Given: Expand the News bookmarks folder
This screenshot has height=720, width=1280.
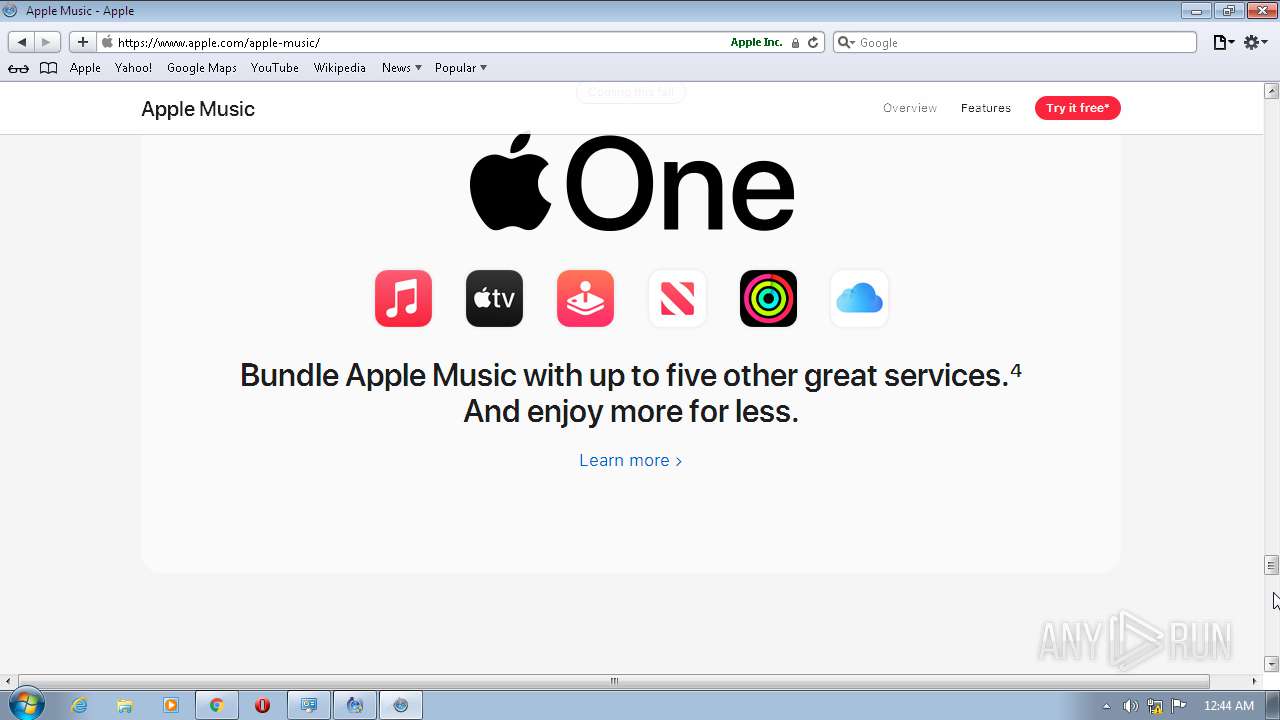Looking at the screenshot, I should pyautogui.click(x=402, y=68).
